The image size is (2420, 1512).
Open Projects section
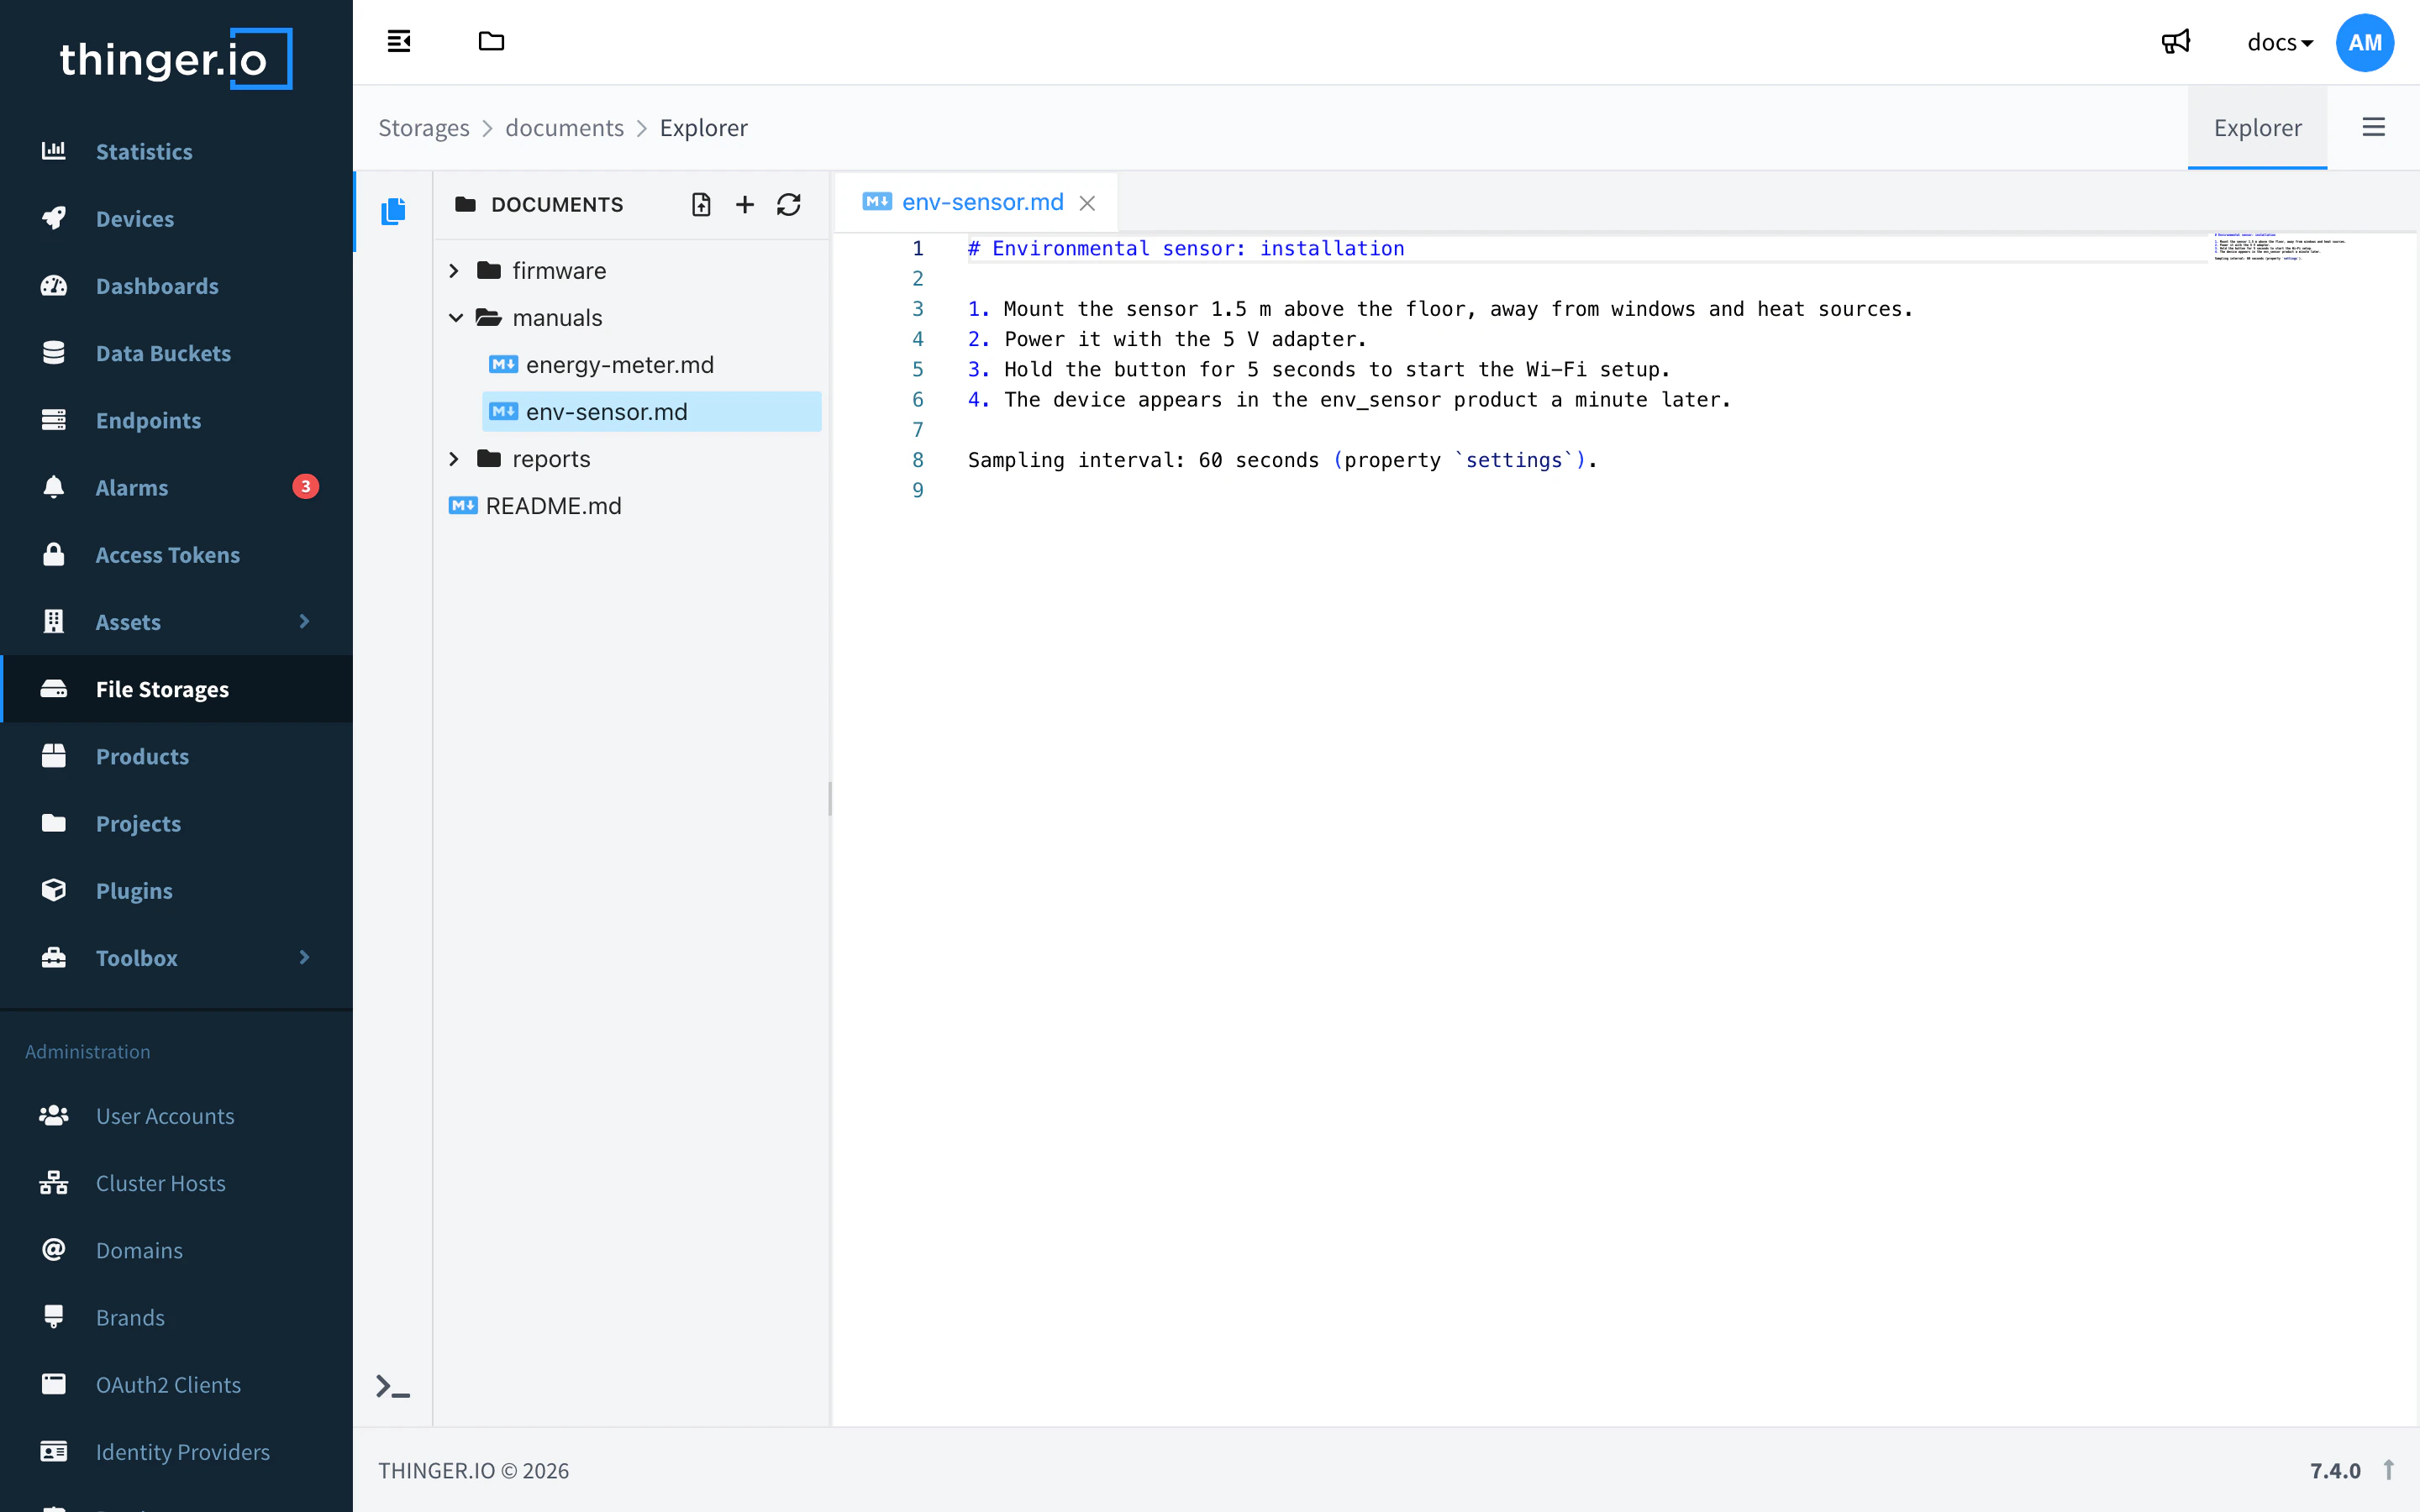coord(176,823)
